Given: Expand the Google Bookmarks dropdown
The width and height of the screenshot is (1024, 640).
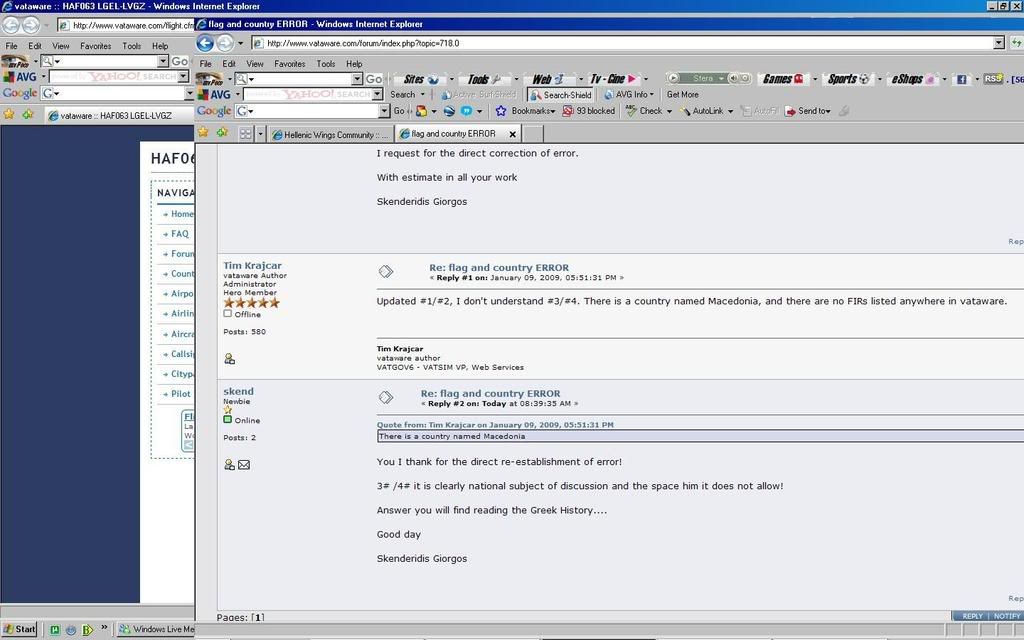Looking at the screenshot, I should point(531,111).
